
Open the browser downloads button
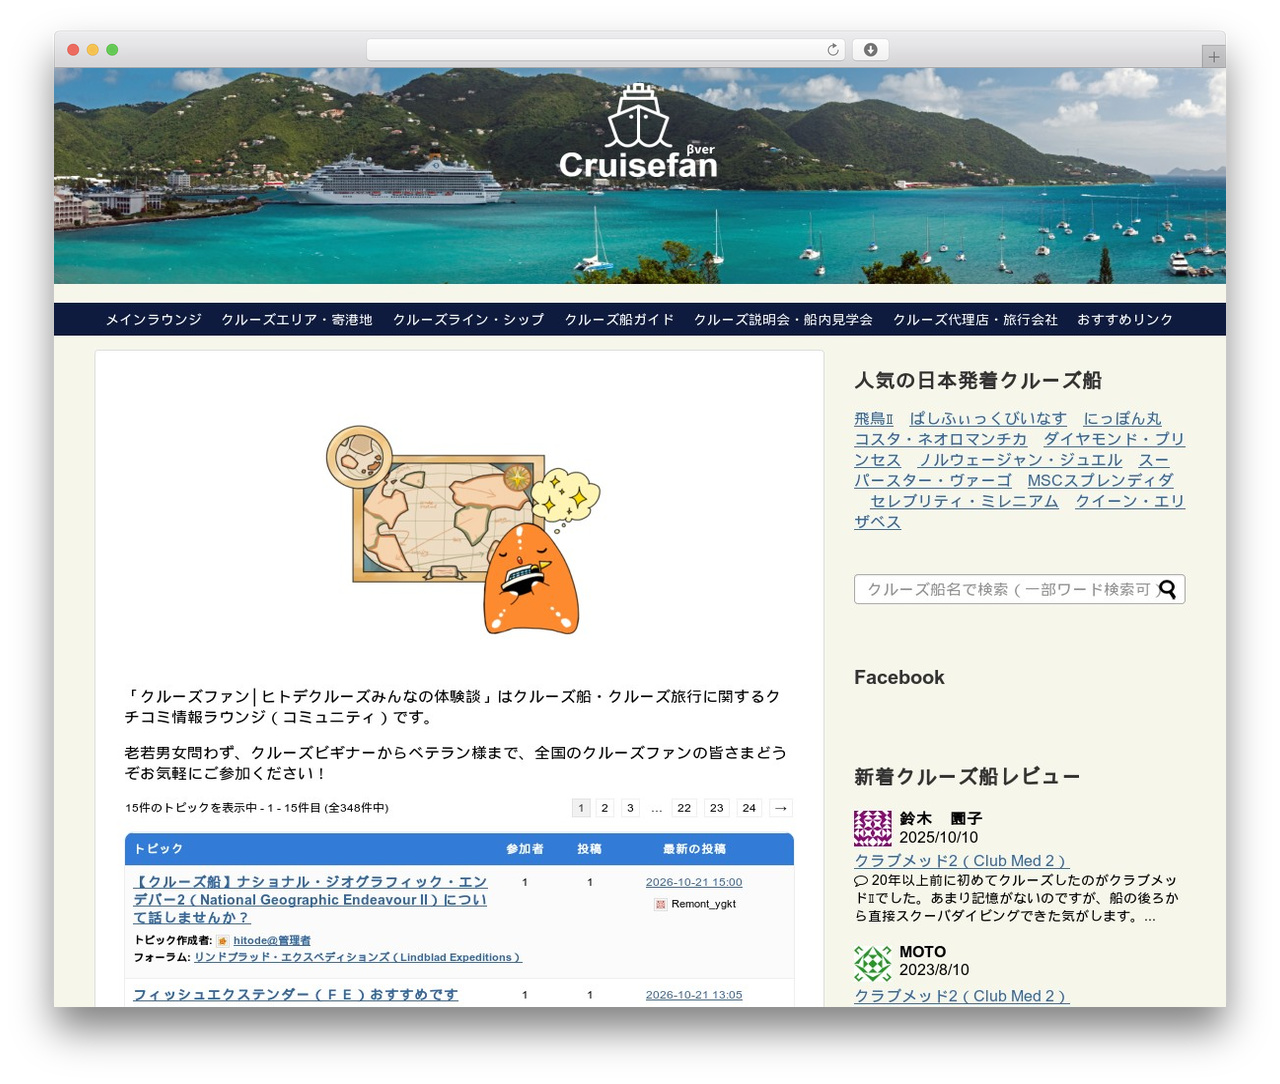pyautogui.click(x=871, y=50)
